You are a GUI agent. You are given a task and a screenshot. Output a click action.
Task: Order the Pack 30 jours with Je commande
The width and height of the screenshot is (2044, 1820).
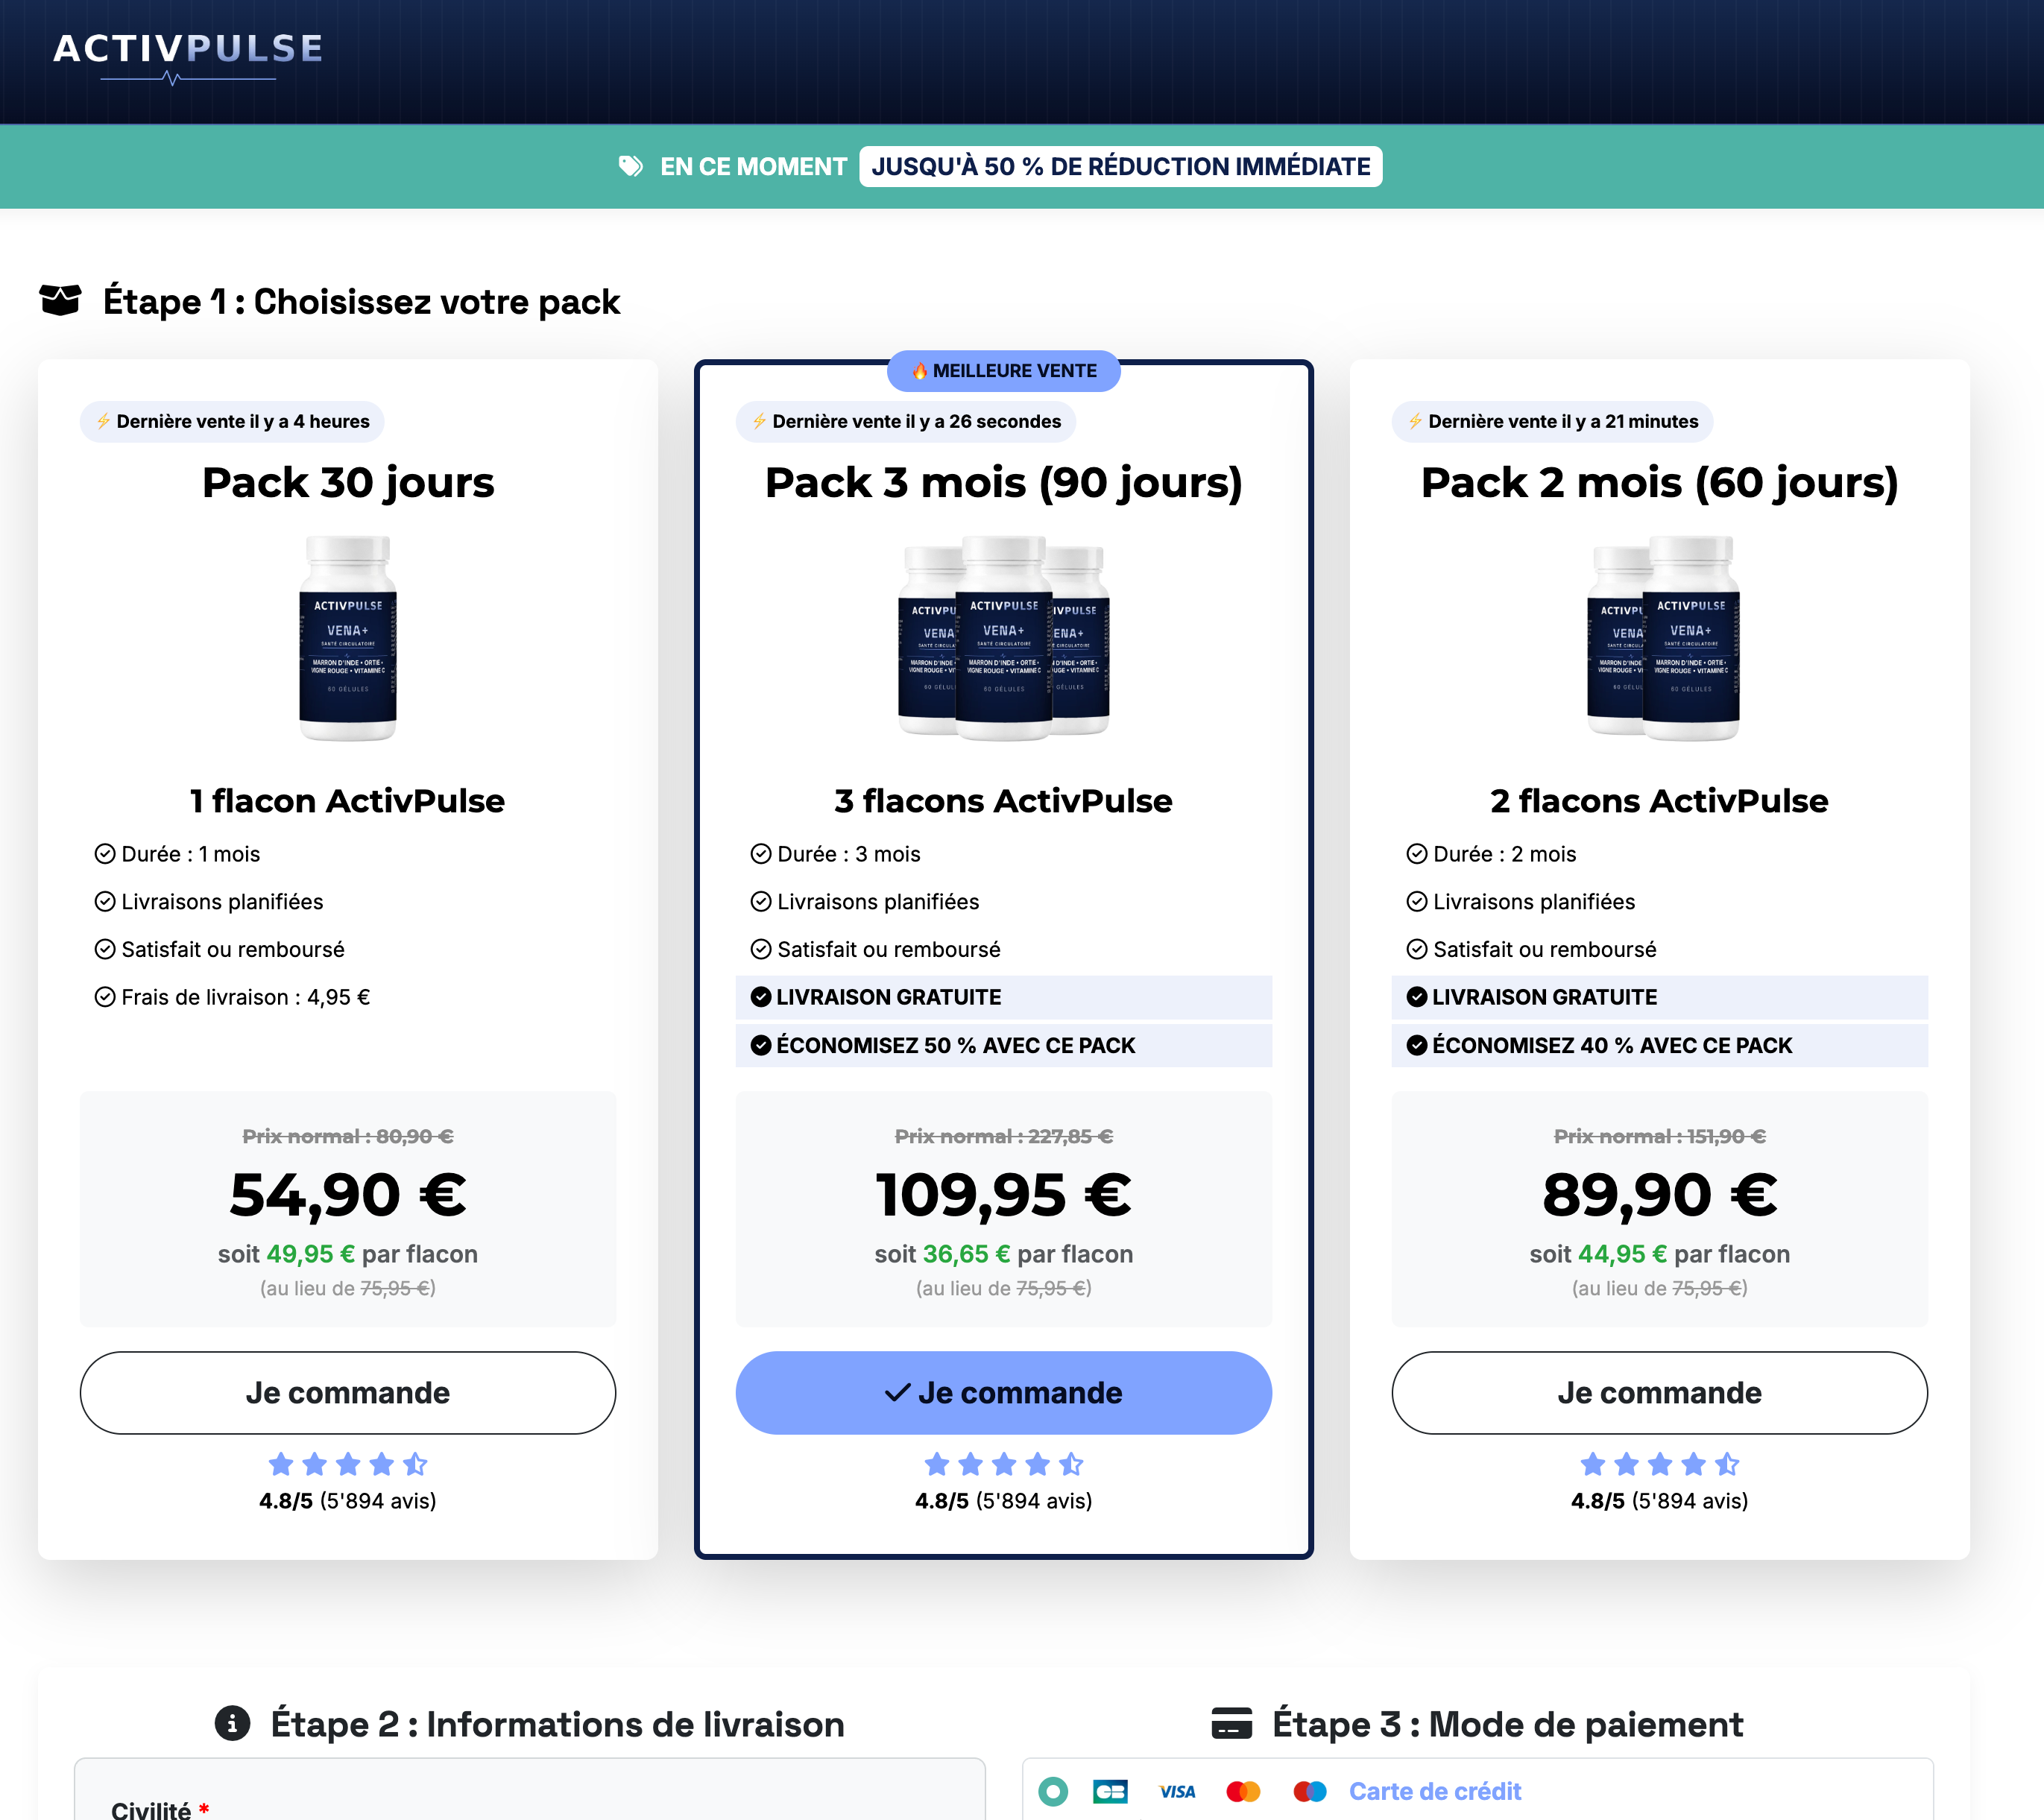coord(348,1392)
